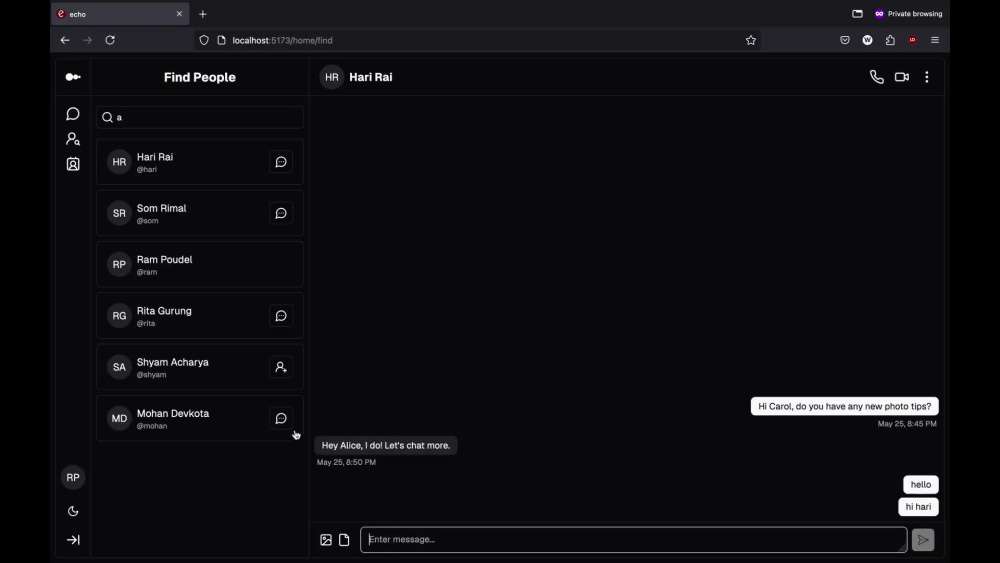Viewport: 1000px width, 563px height.
Task: Message Som Rimal via chat icon
Action: [281, 214]
